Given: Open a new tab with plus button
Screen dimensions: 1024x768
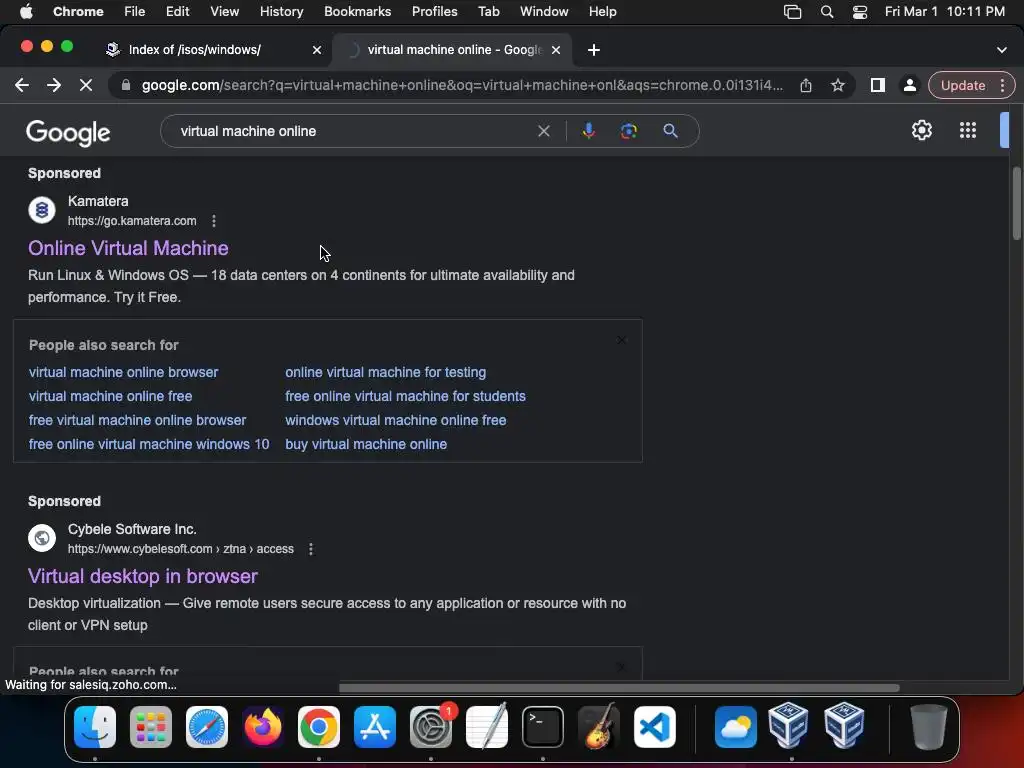Looking at the screenshot, I should [594, 50].
